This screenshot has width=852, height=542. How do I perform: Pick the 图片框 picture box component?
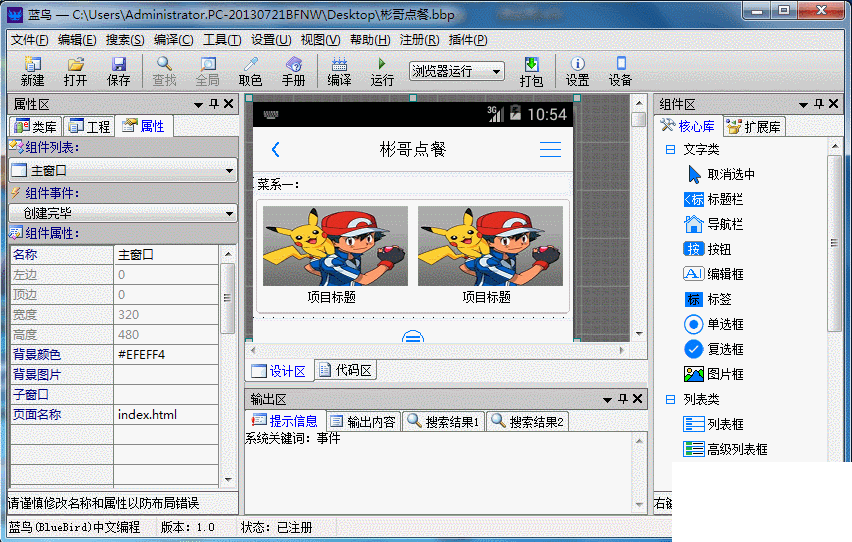click(x=713, y=374)
